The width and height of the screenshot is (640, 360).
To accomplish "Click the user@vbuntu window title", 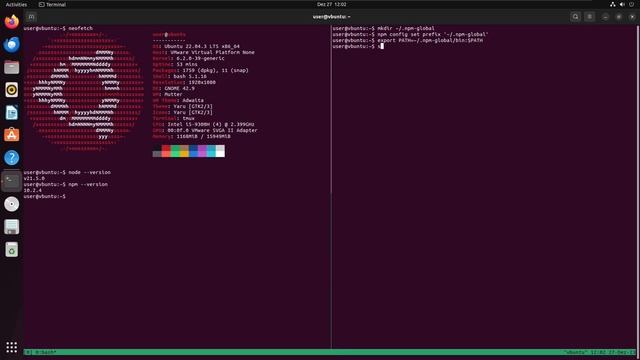I will tap(331, 17).
